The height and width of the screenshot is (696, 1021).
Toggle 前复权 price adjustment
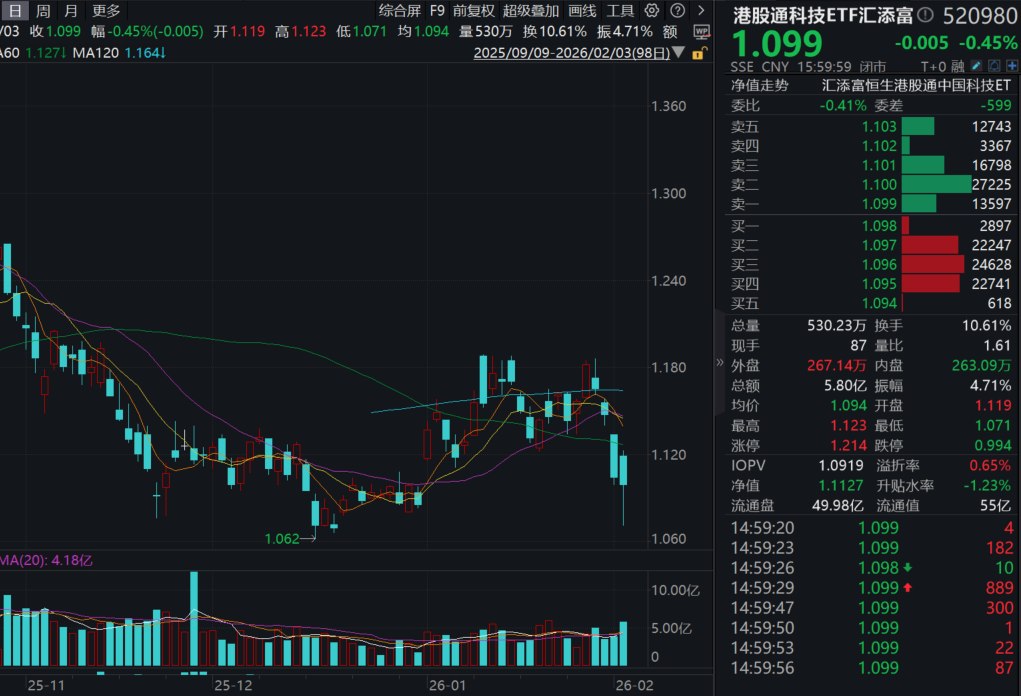pyautogui.click(x=473, y=11)
